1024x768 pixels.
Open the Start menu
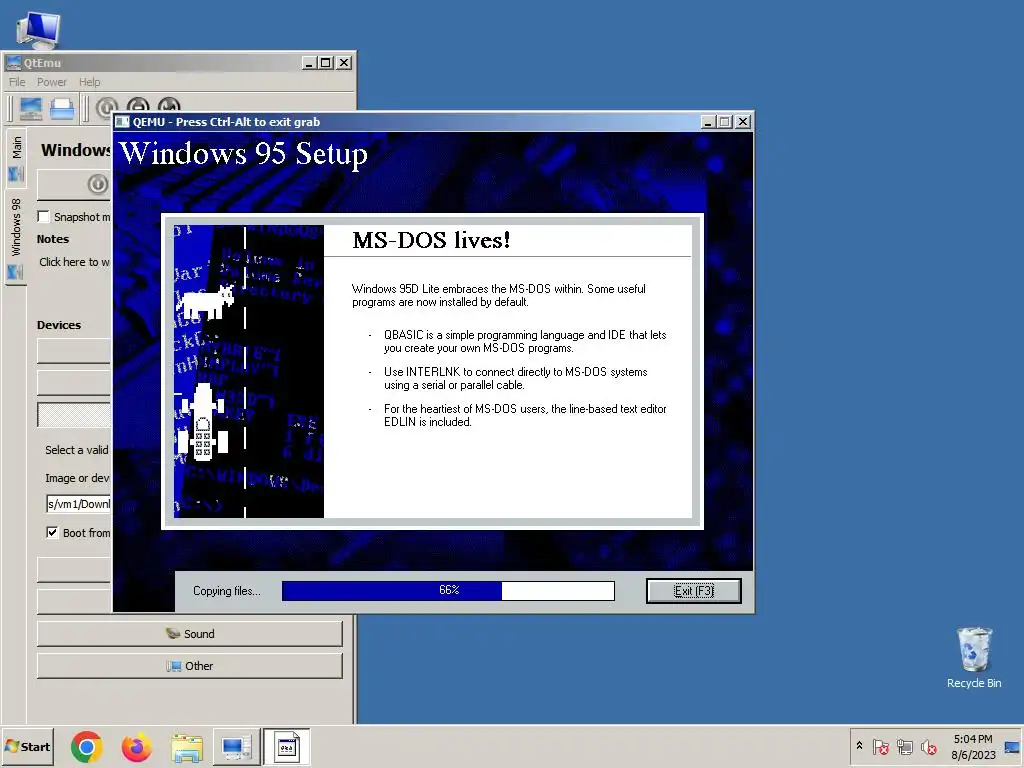(27, 746)
